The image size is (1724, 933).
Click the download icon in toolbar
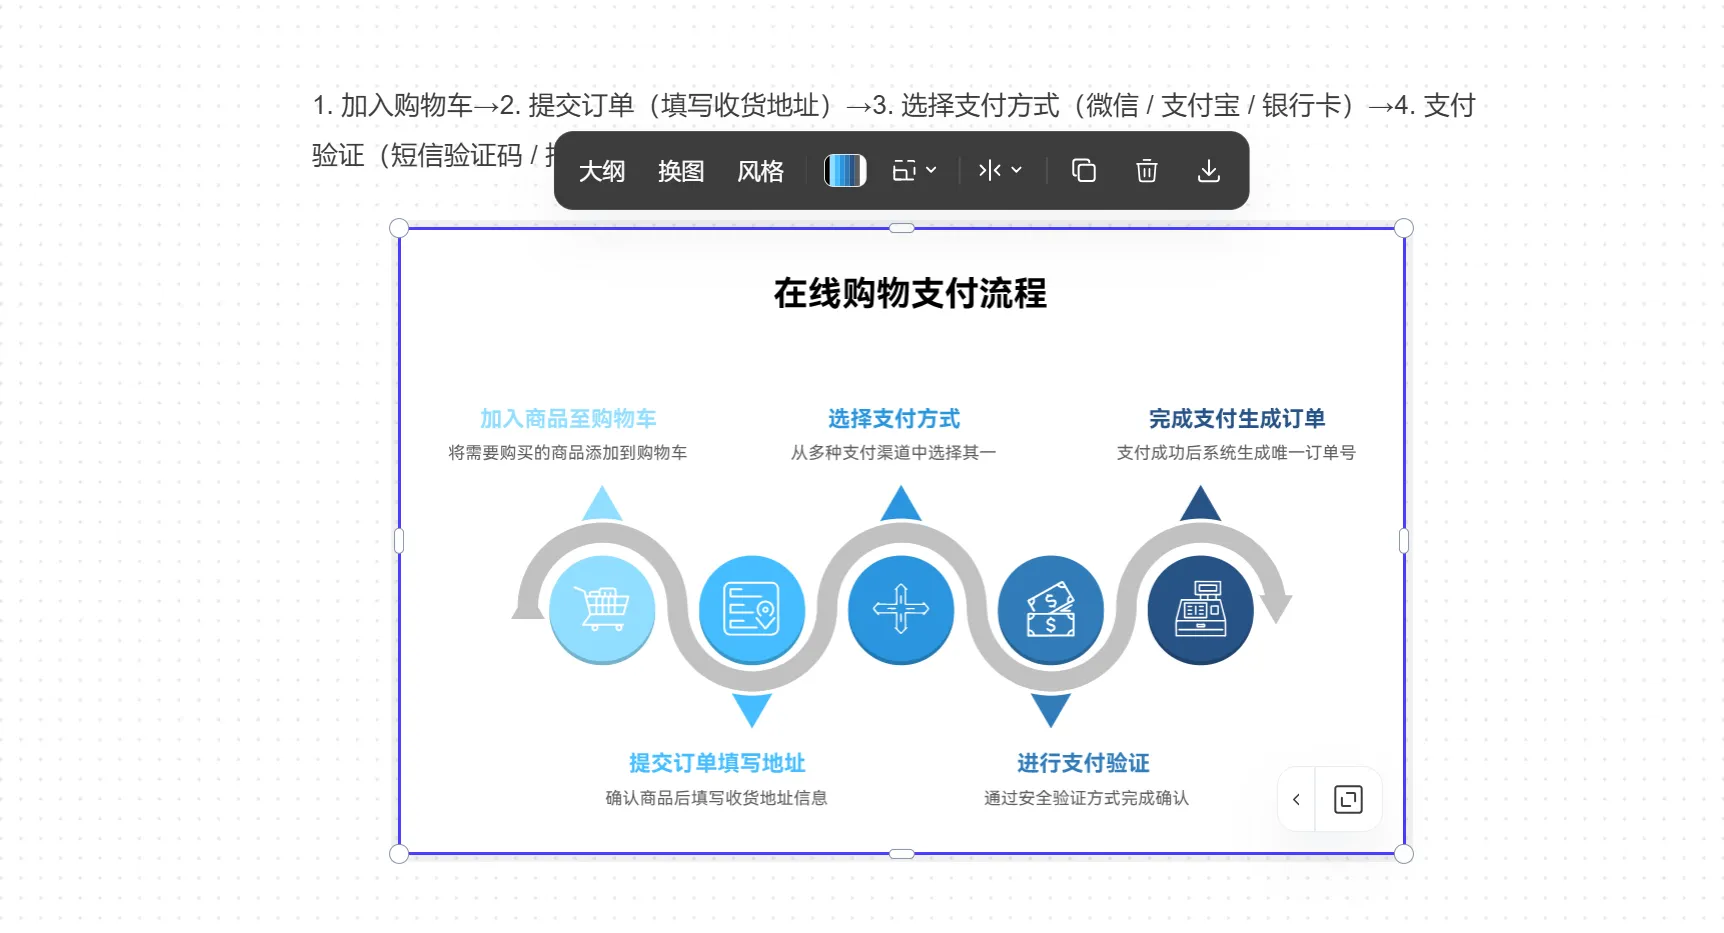point(1208,171)
